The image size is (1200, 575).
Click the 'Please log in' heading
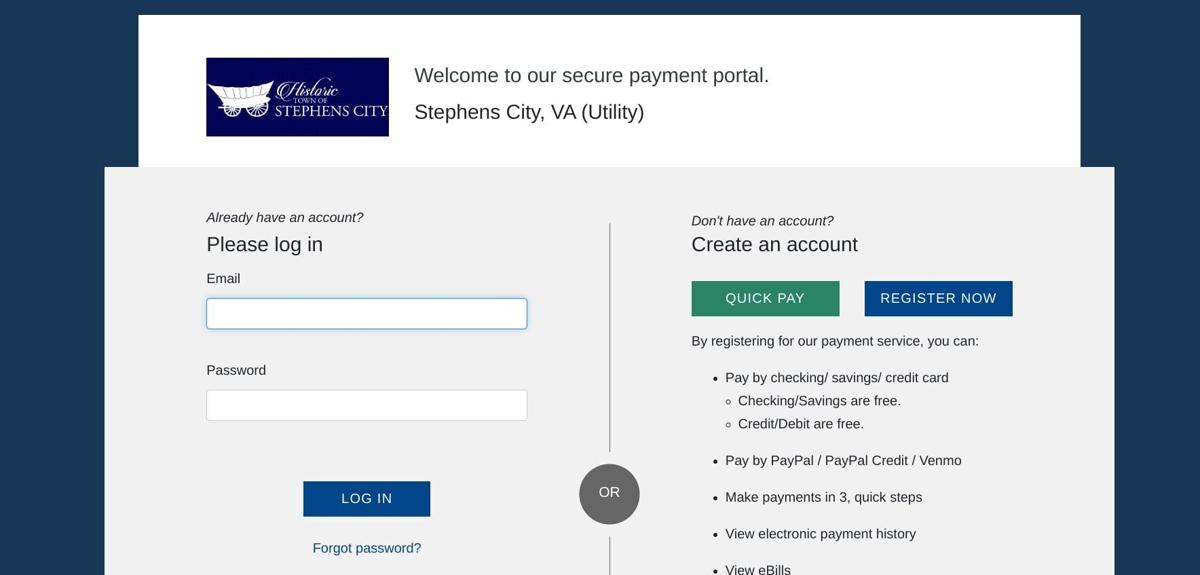tap(264, 245)
